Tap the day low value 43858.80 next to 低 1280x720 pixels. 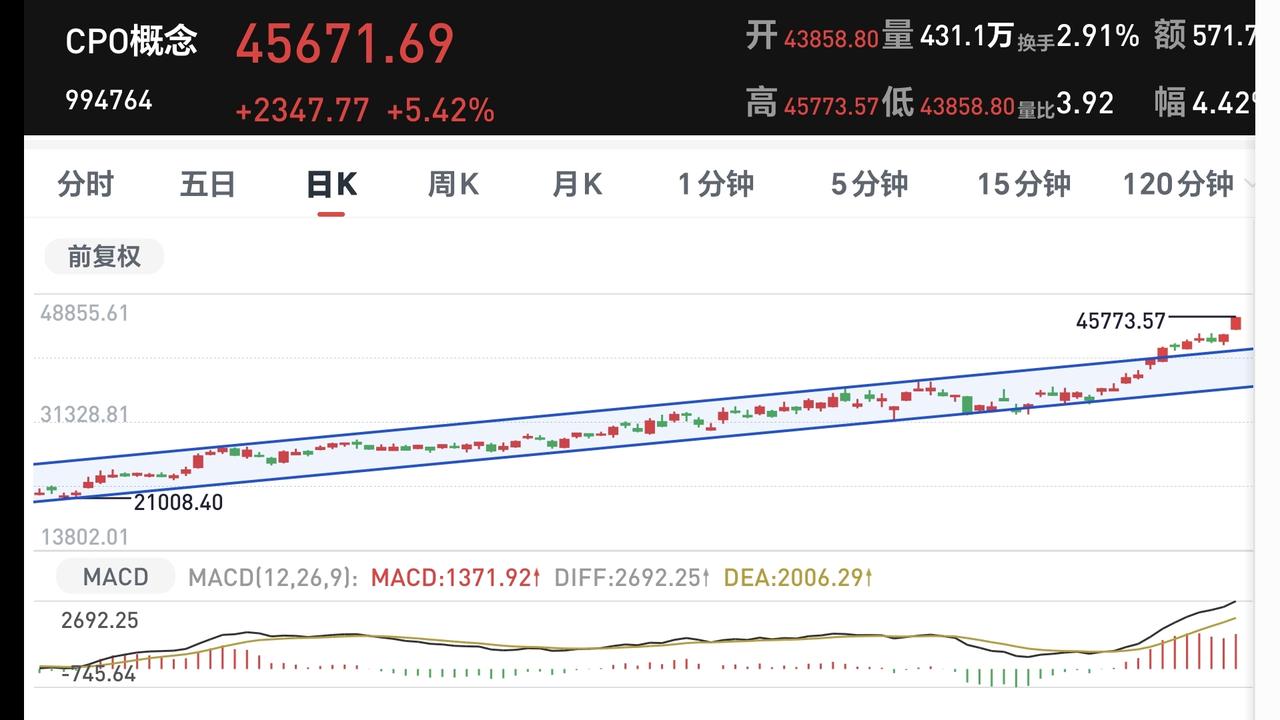pos(967,106)
